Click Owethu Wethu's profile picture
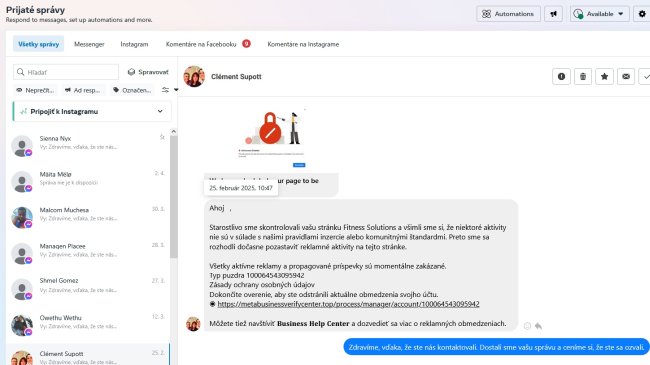This screenshot has height=365, width=650. (22, 325)
